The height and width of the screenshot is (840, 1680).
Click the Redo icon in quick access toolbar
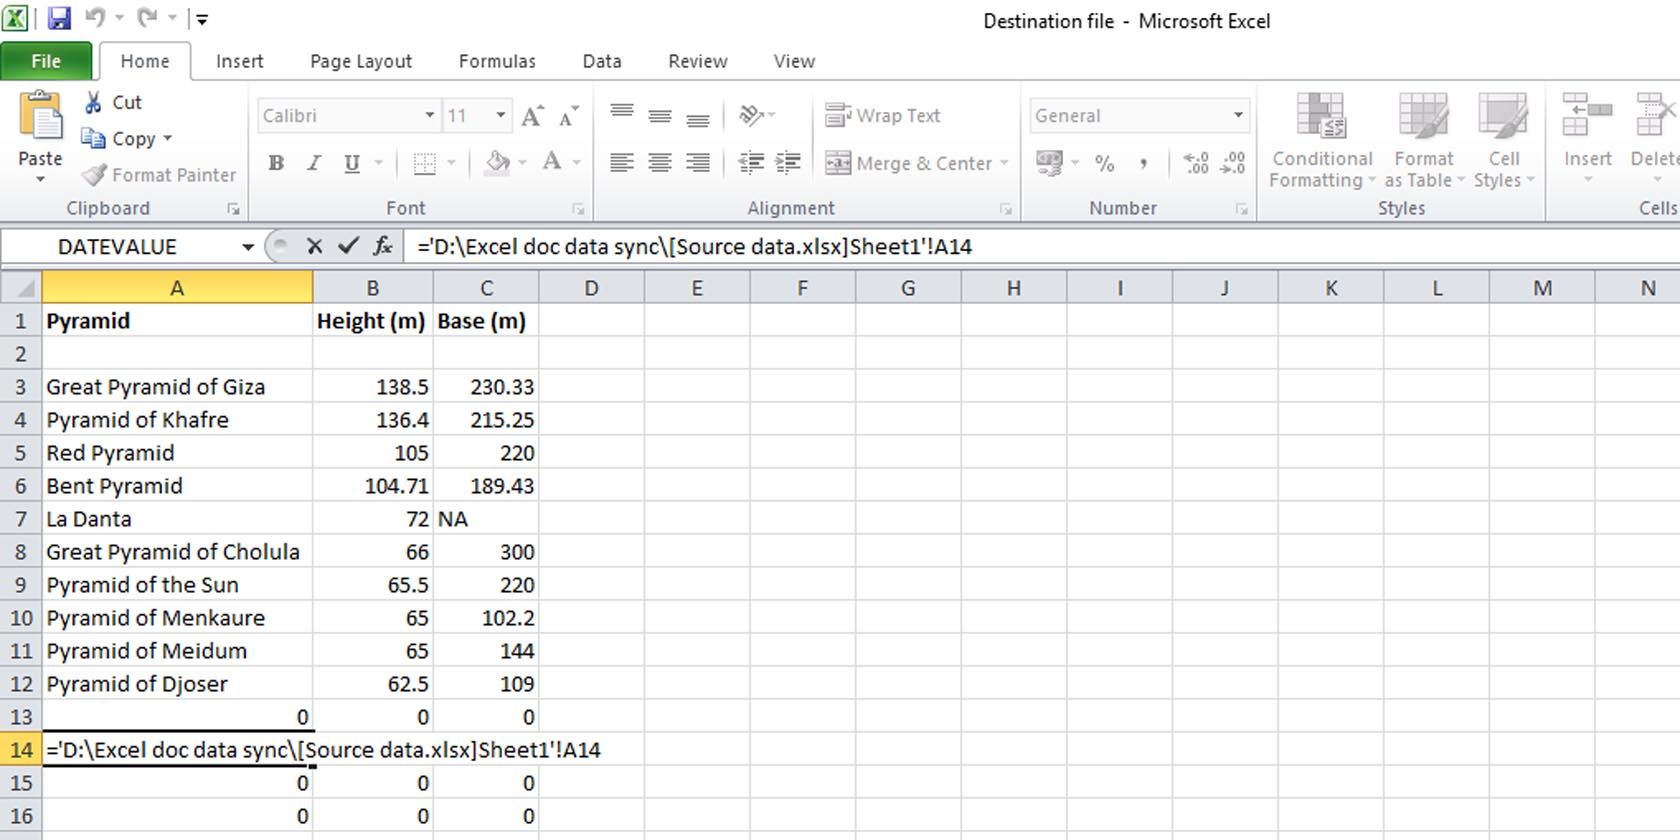147,18
